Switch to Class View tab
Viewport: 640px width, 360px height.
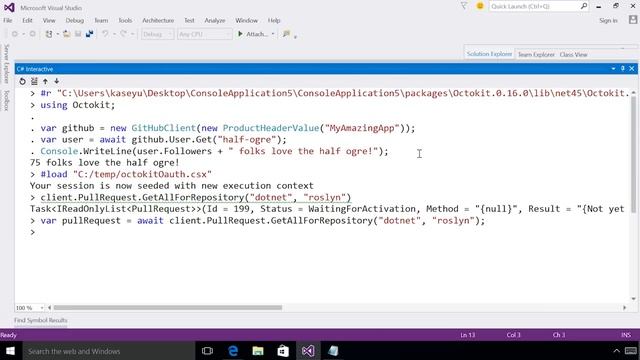pyautogui.click(x=573, y=54)
